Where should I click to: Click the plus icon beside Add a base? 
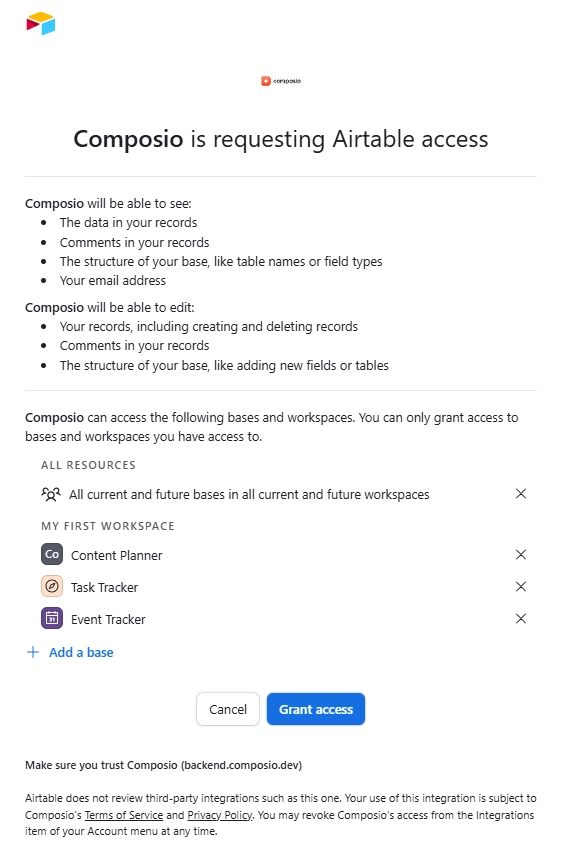33,652
